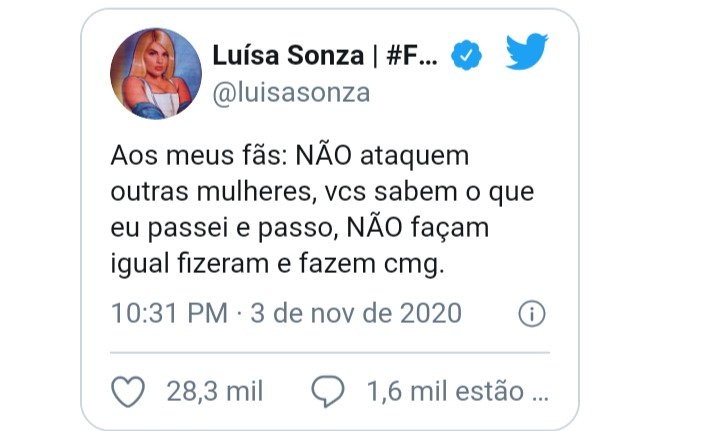This screenshot has width=720, height=431.
Task: Click the 28,3 mil likes count
Action: point(215,392)
